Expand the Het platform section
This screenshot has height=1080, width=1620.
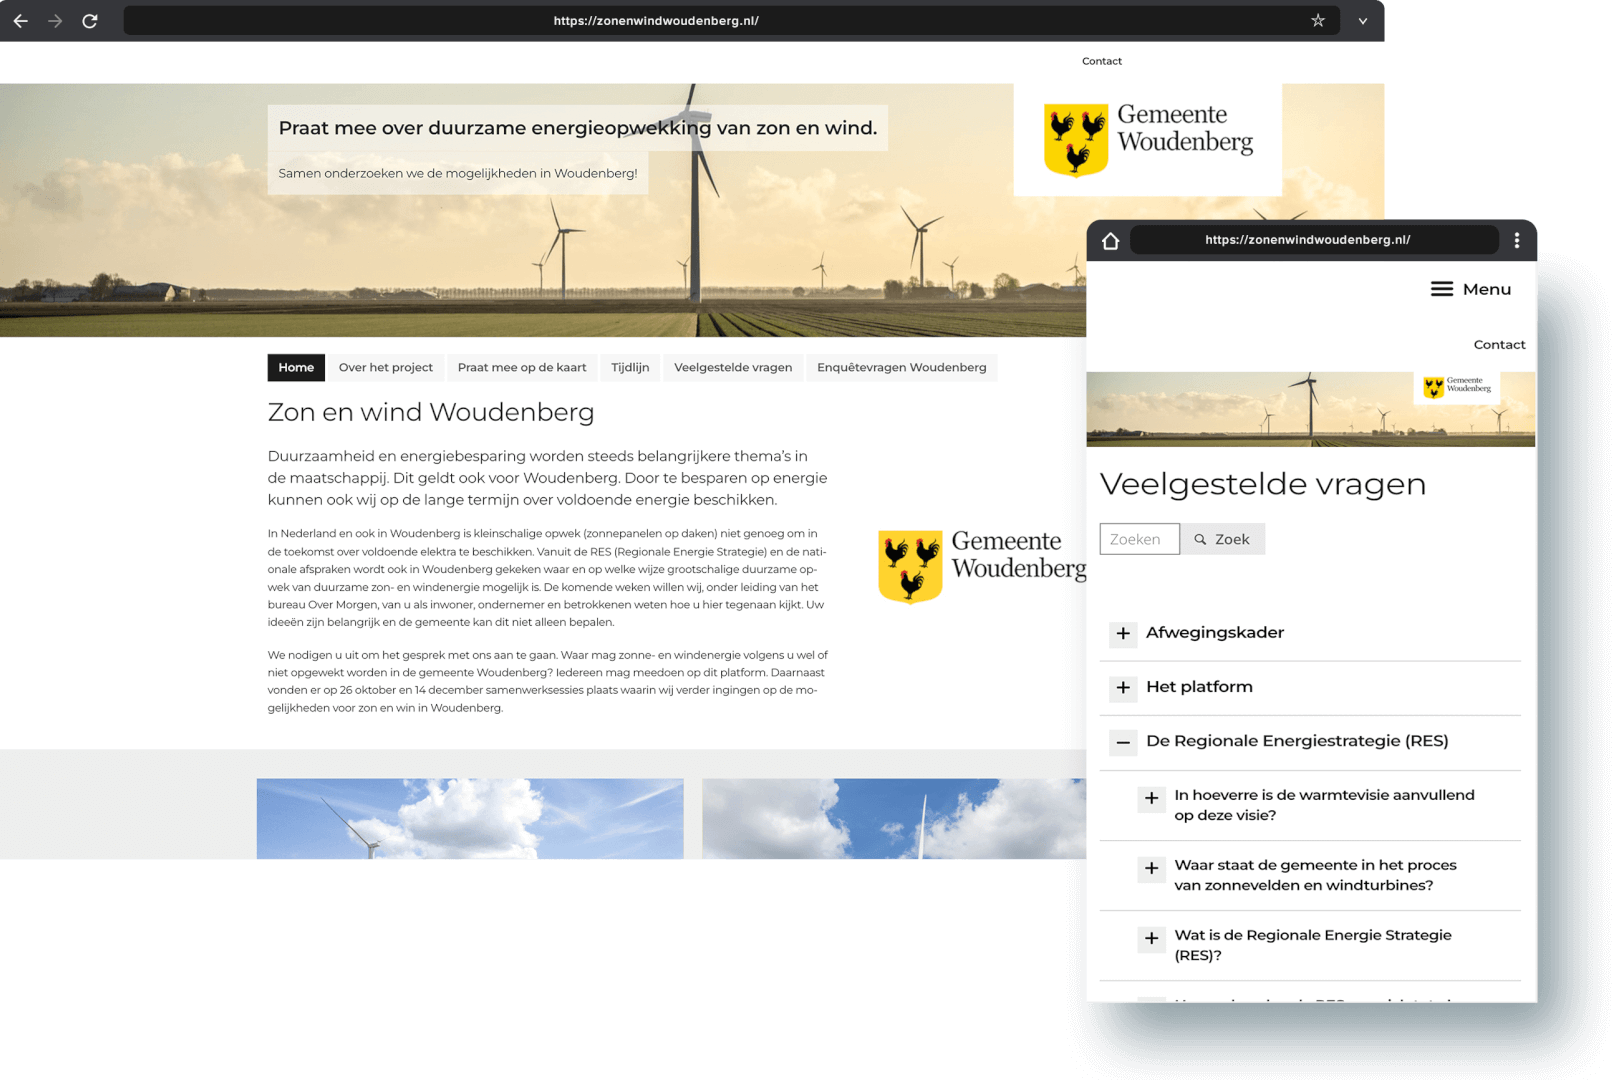click(x=1124, y=688)
